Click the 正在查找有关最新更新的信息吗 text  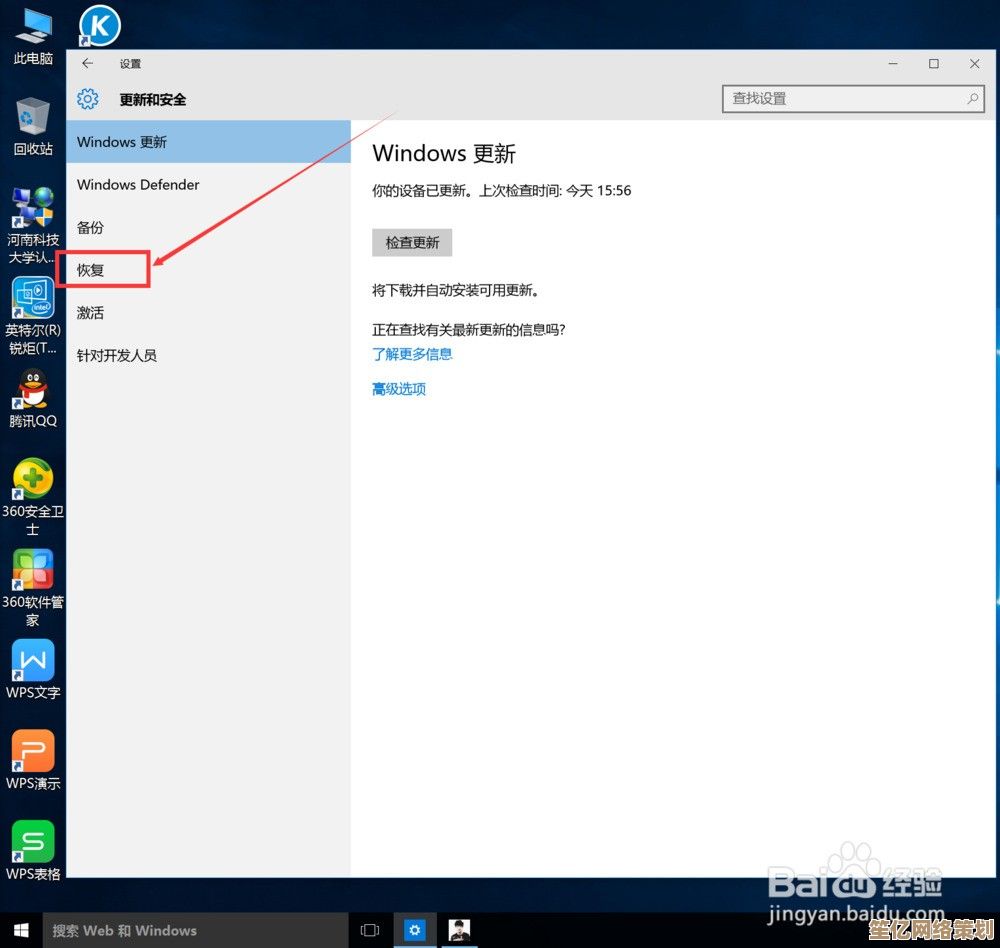pyautogui.click(x=469, y=330)
